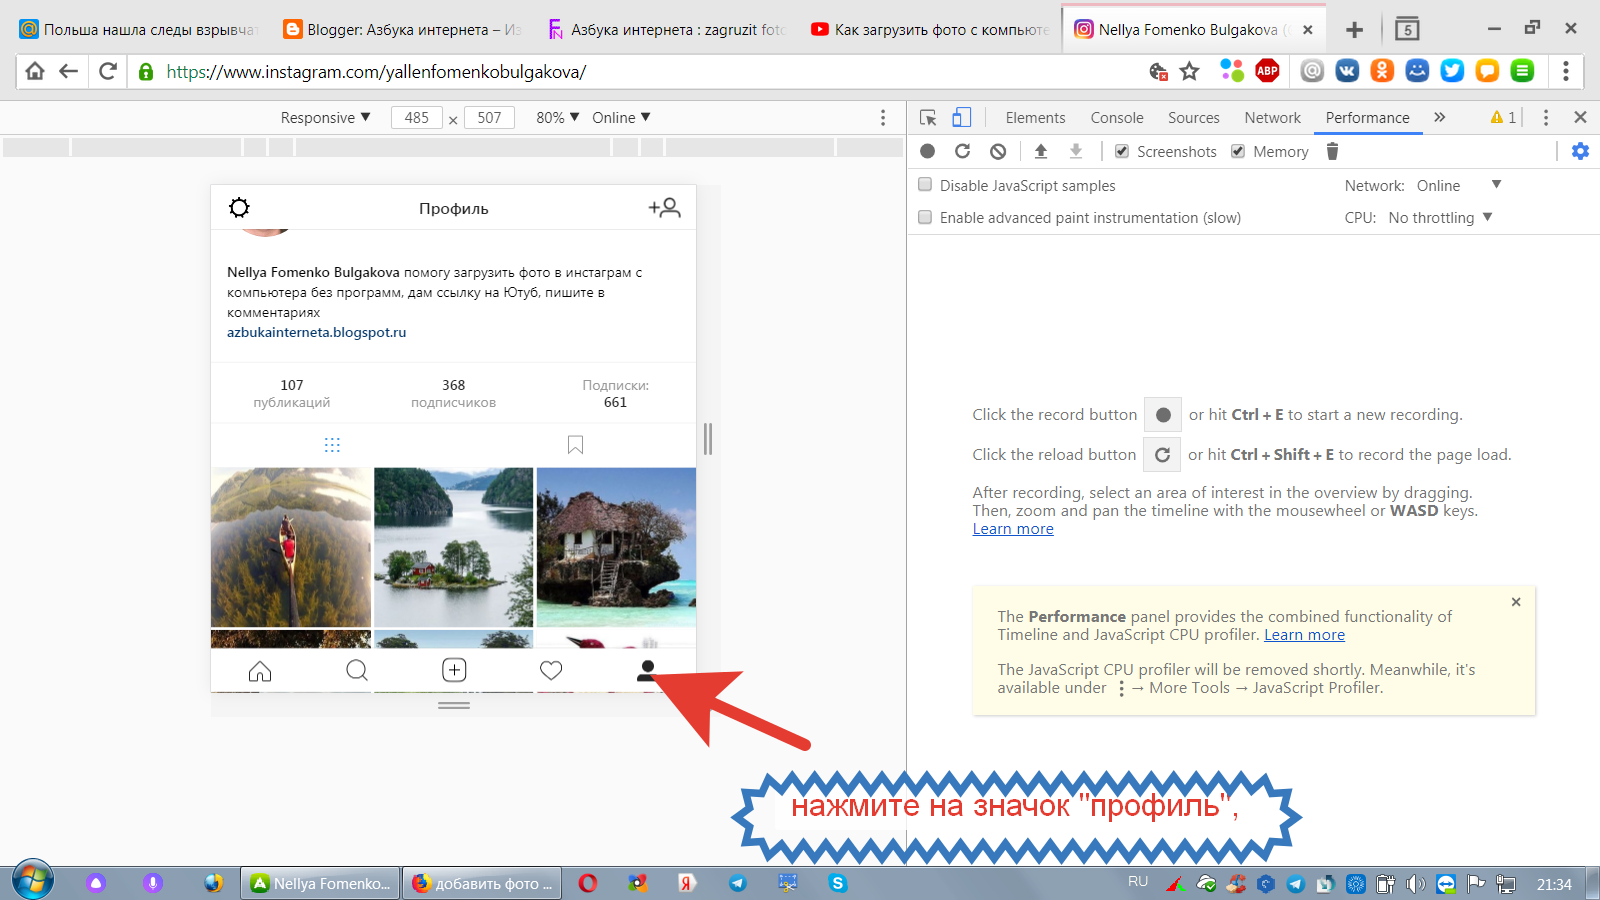
Task: Switch to the Sources tab
Action: [x=1194, y=118]
